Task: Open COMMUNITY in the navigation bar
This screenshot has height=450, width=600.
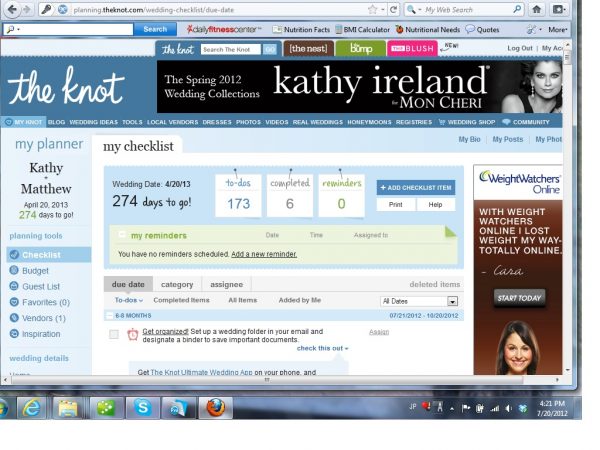Action: coord(526,122)
